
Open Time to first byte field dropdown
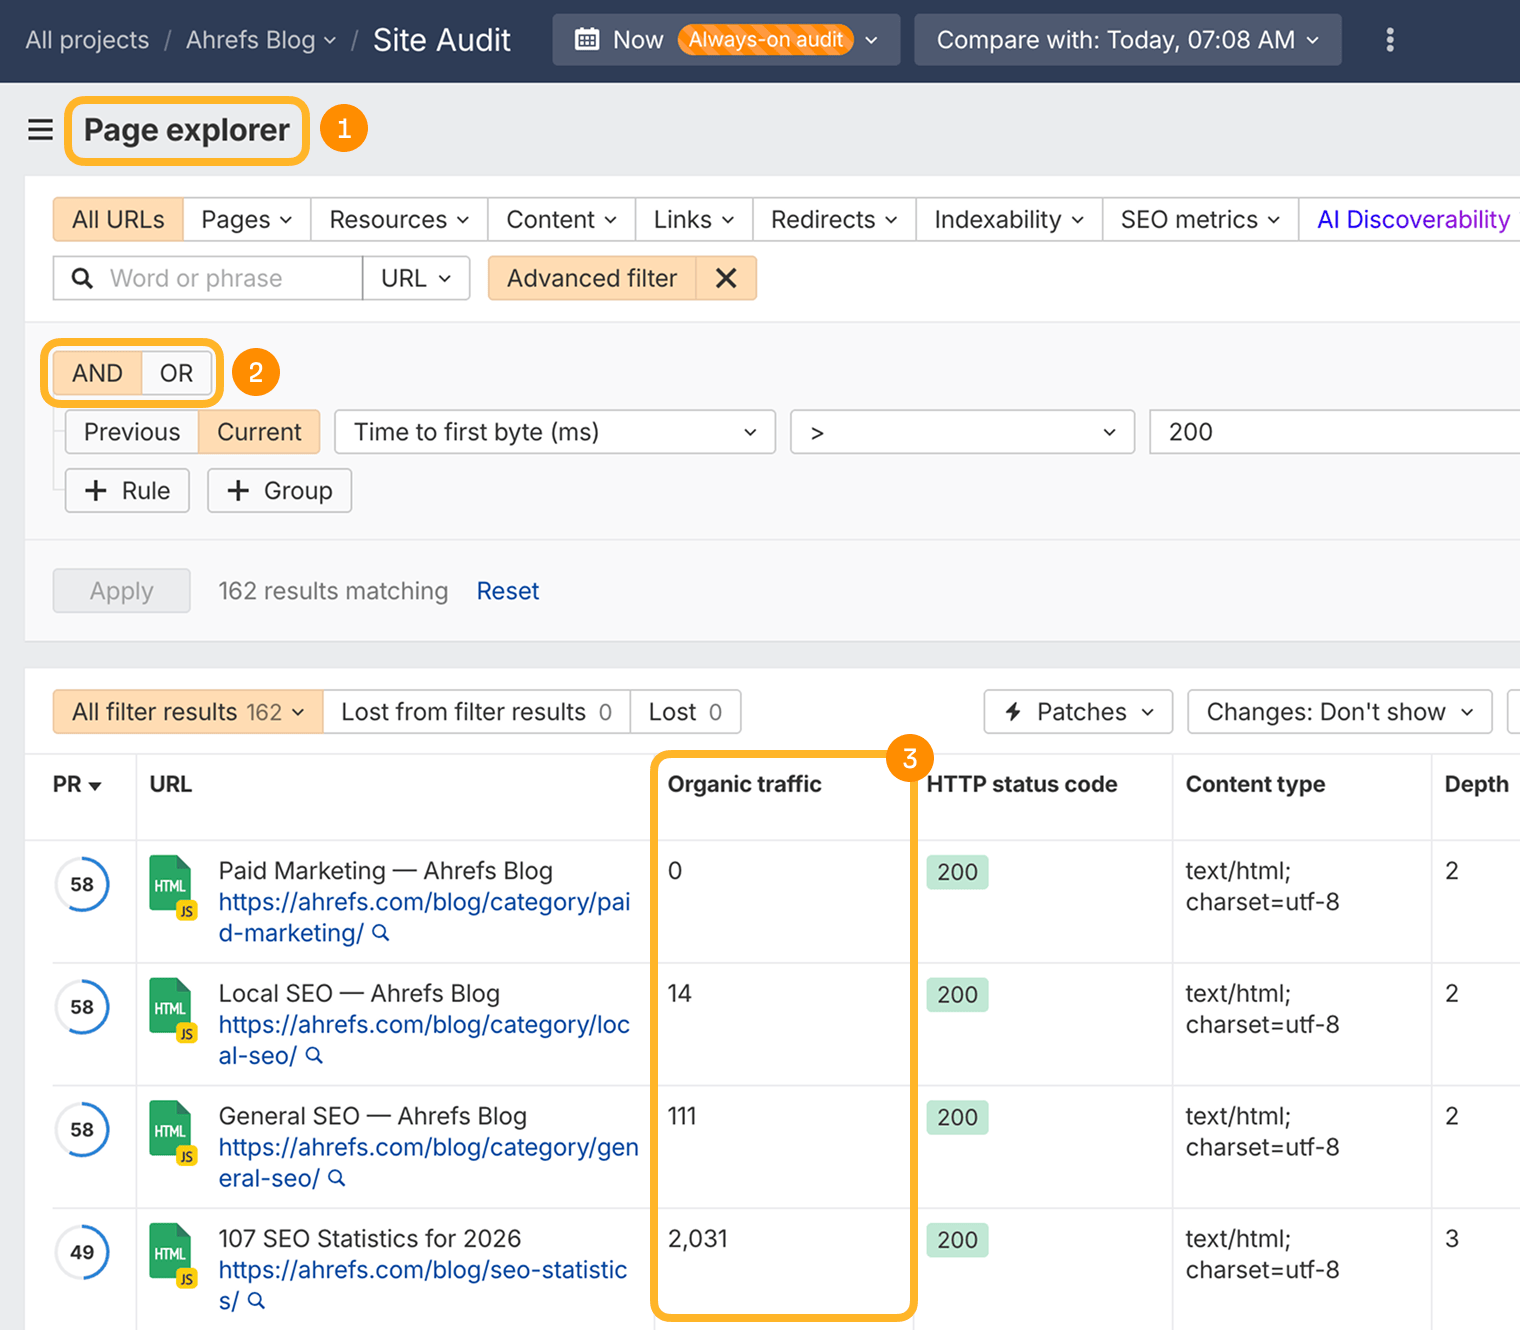pos(555,432)
